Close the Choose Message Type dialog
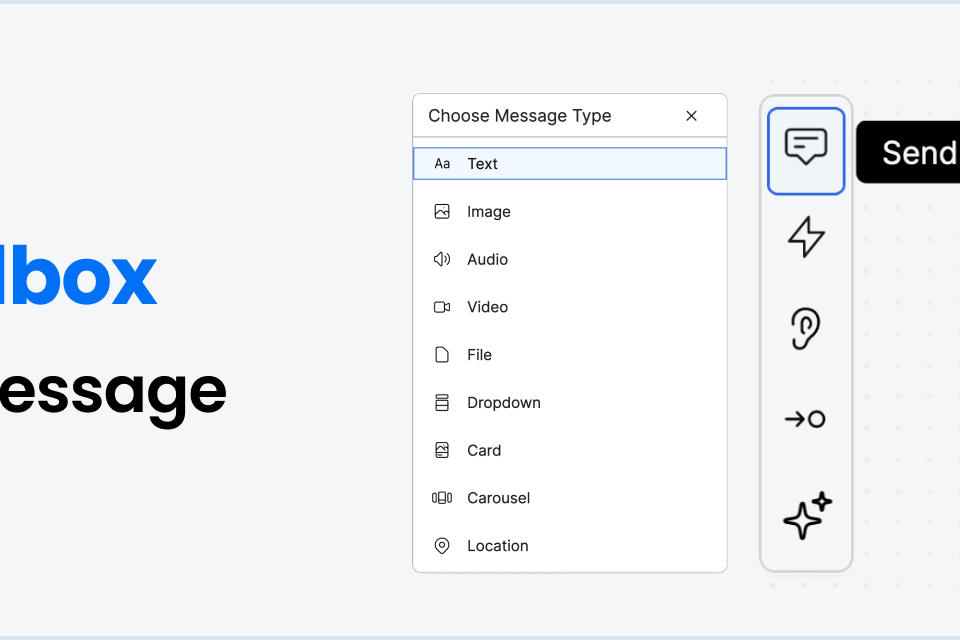The width and height of the screenshot is (960, 640). (x=691, y=116)
